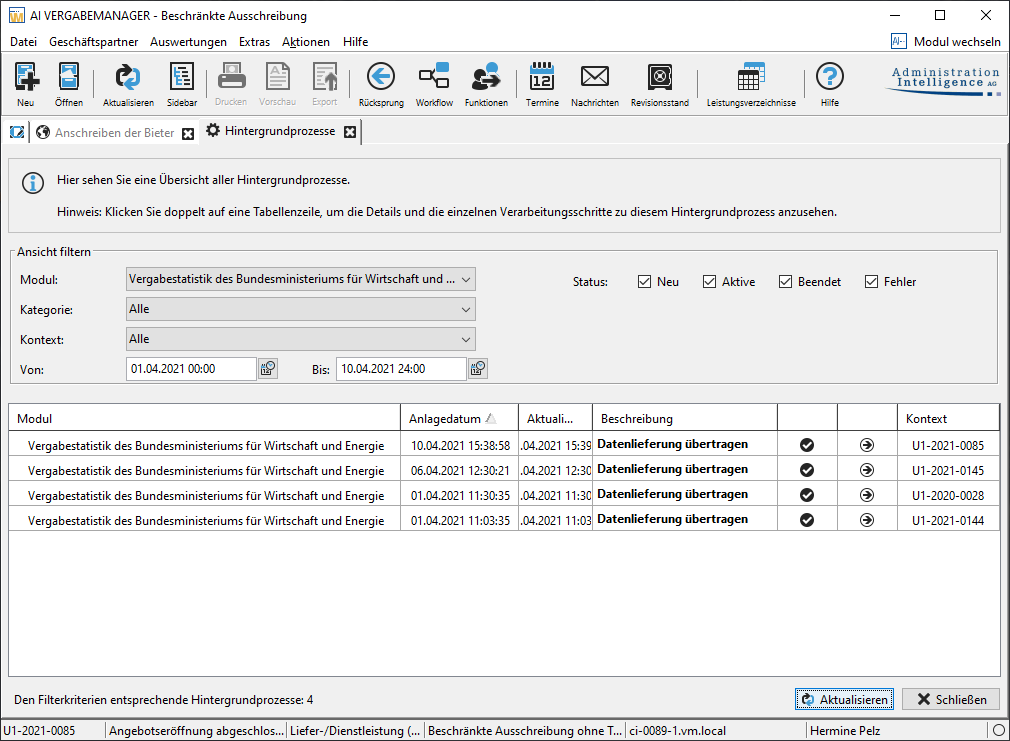
Task: Select the row dated 01.04.2021 11:30:35
Action: tap(504, 496)
